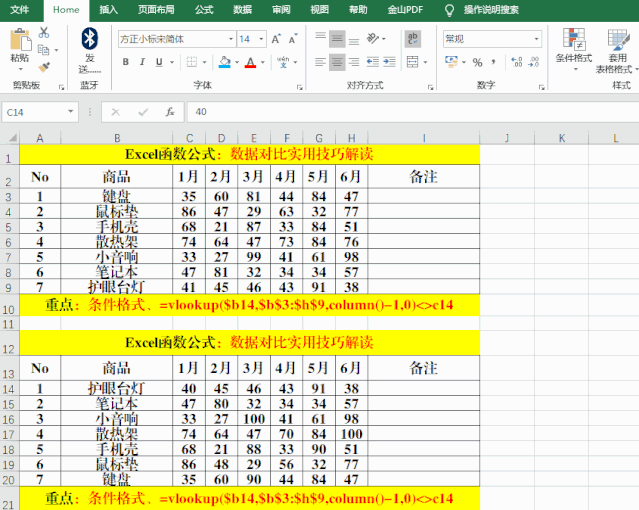Image resolution: width=639 pixels, height=510 pixels.
Task: Click the 文件 (File) button
Action: 20,9
